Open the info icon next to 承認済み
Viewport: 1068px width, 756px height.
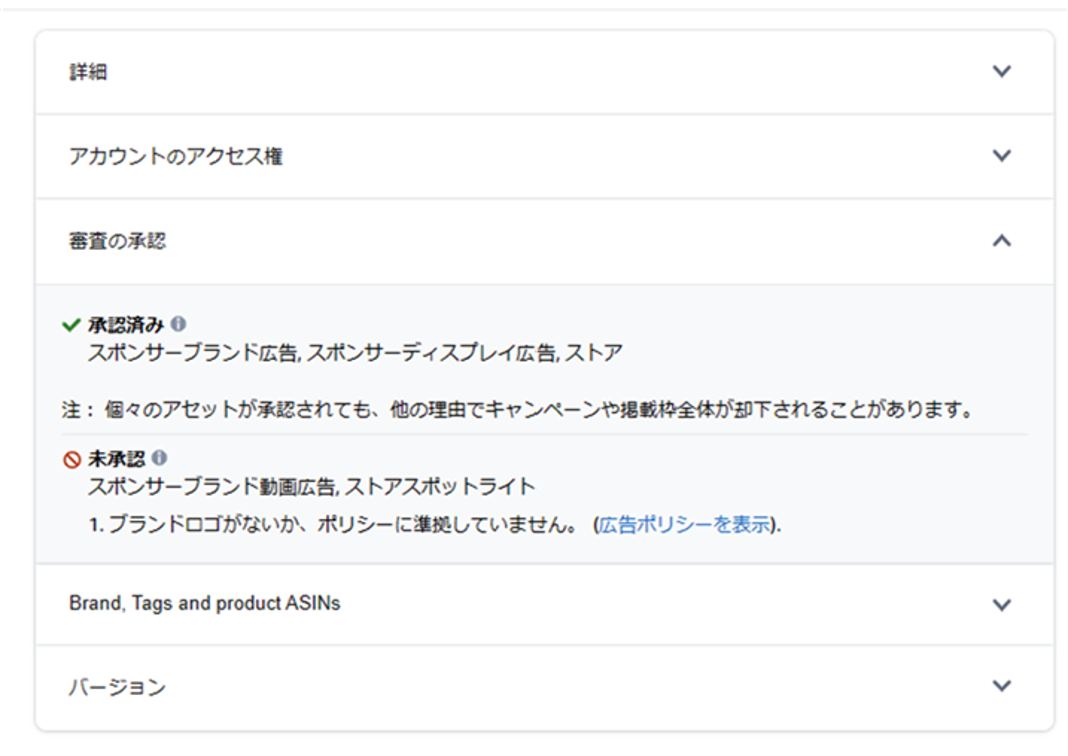pyautogui.click(x=178, y=324)
